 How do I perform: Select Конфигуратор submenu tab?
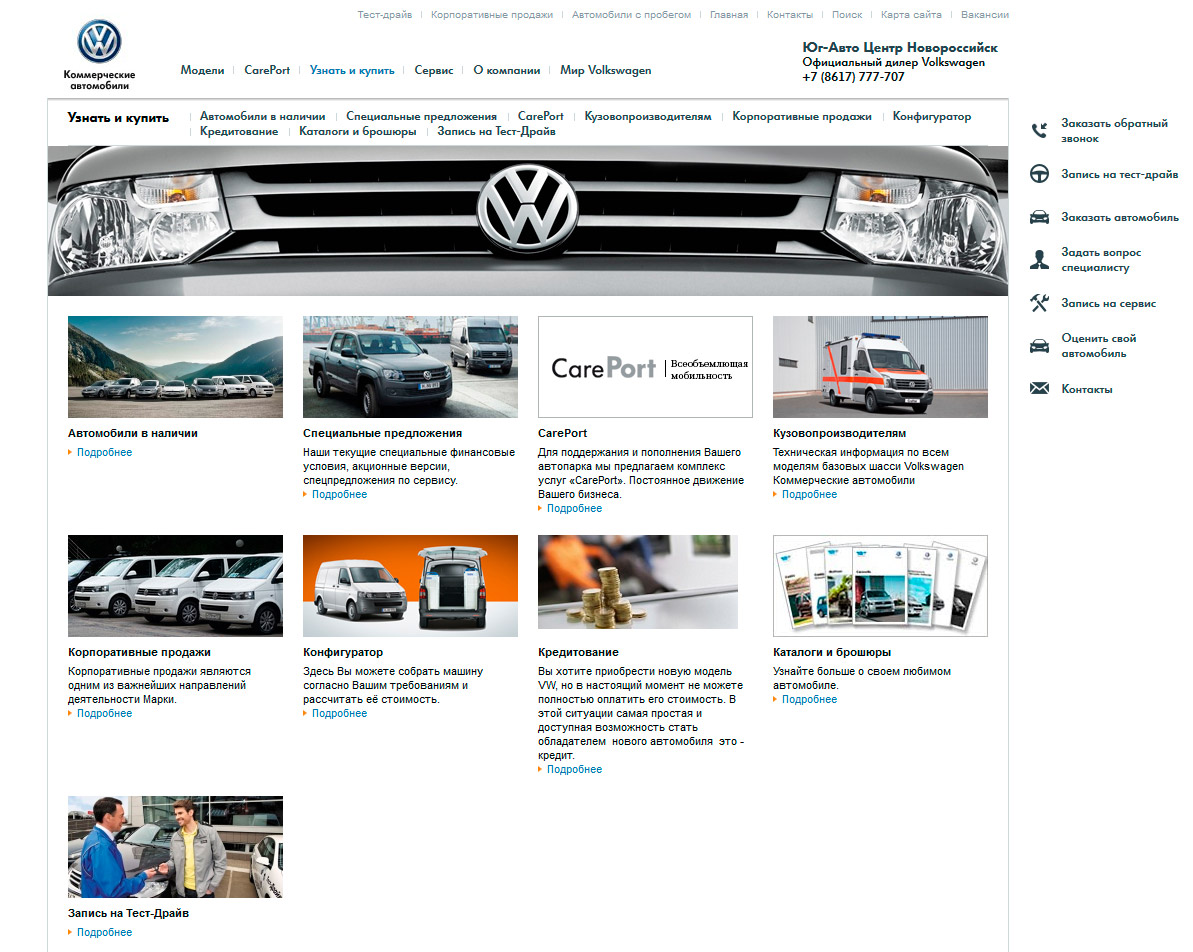[x=932, y=116]
